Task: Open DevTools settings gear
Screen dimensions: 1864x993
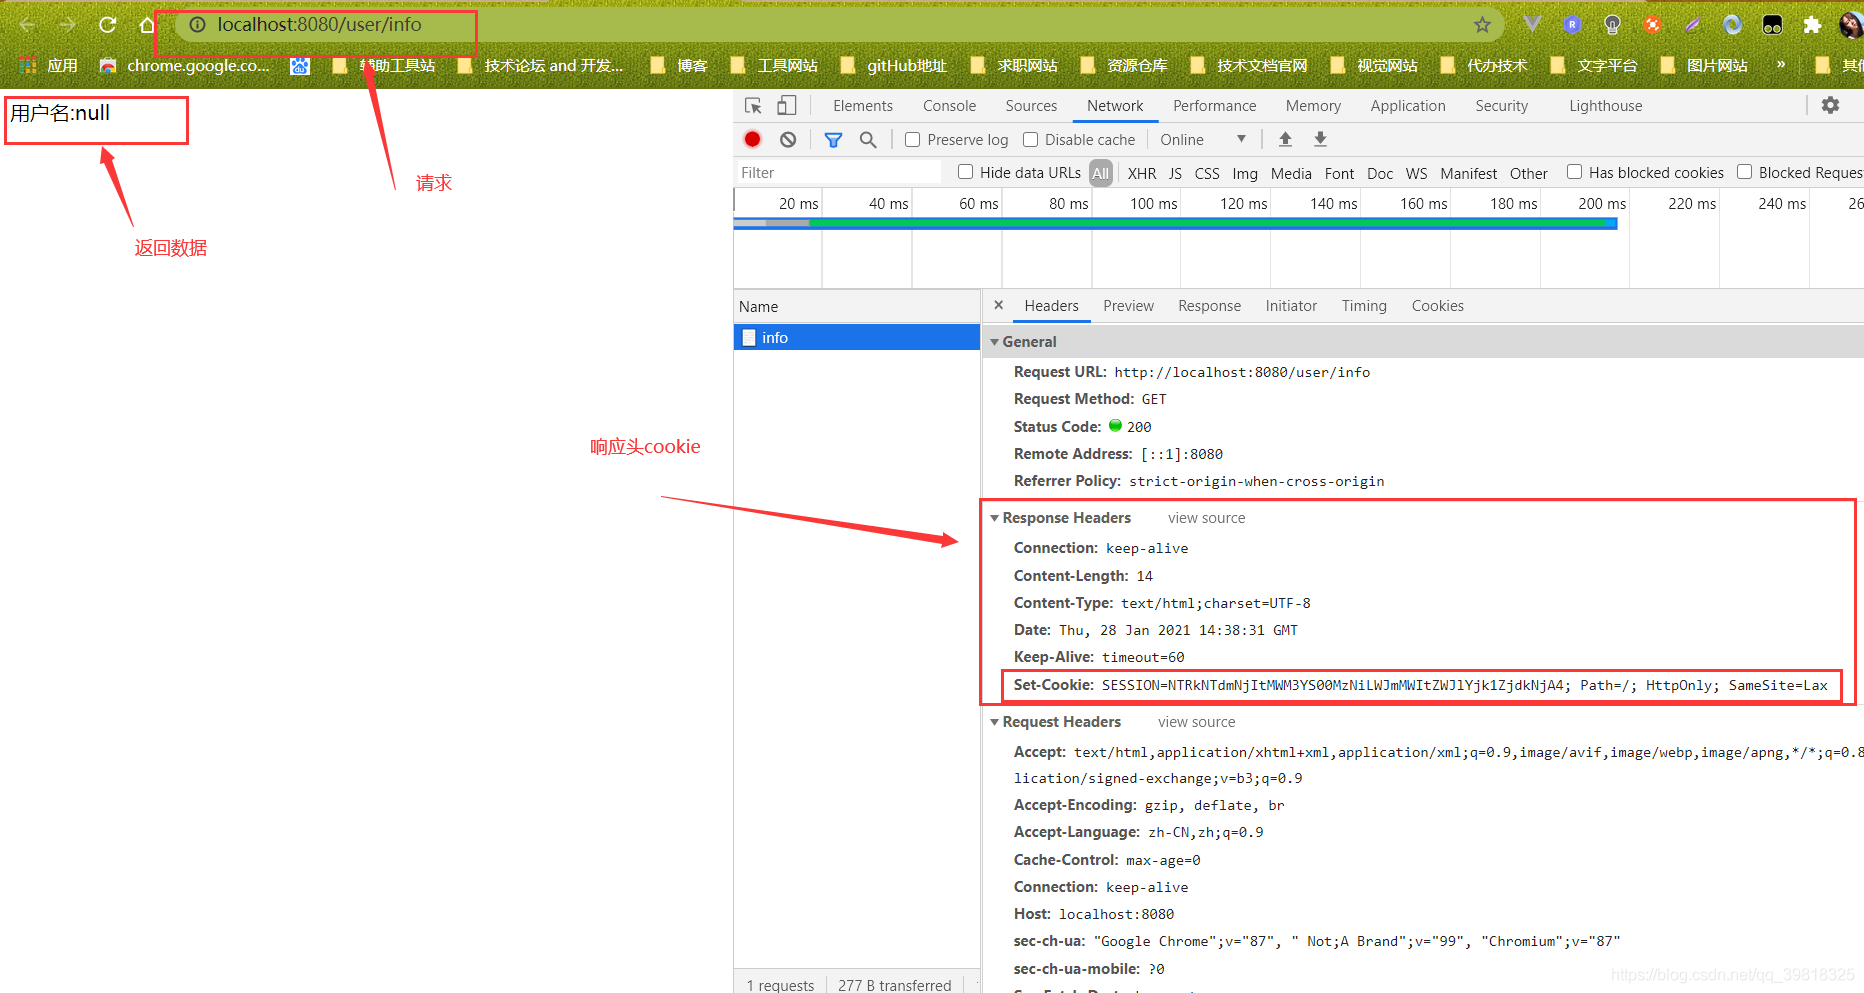Action: [1830, 105]
